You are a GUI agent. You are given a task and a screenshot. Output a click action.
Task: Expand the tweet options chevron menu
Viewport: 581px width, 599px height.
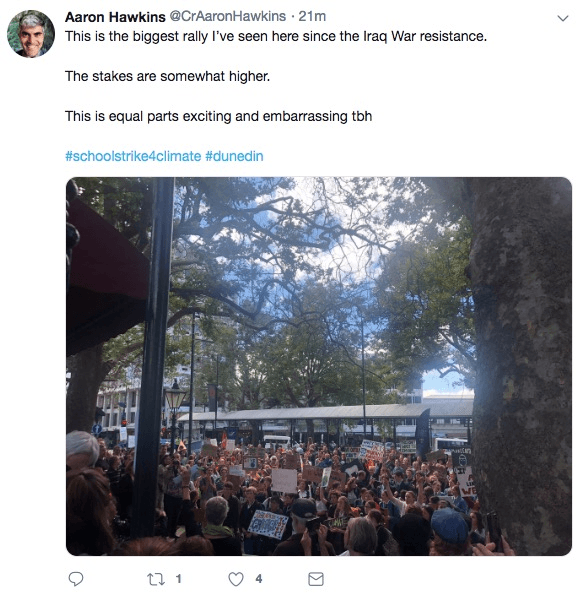563,18
